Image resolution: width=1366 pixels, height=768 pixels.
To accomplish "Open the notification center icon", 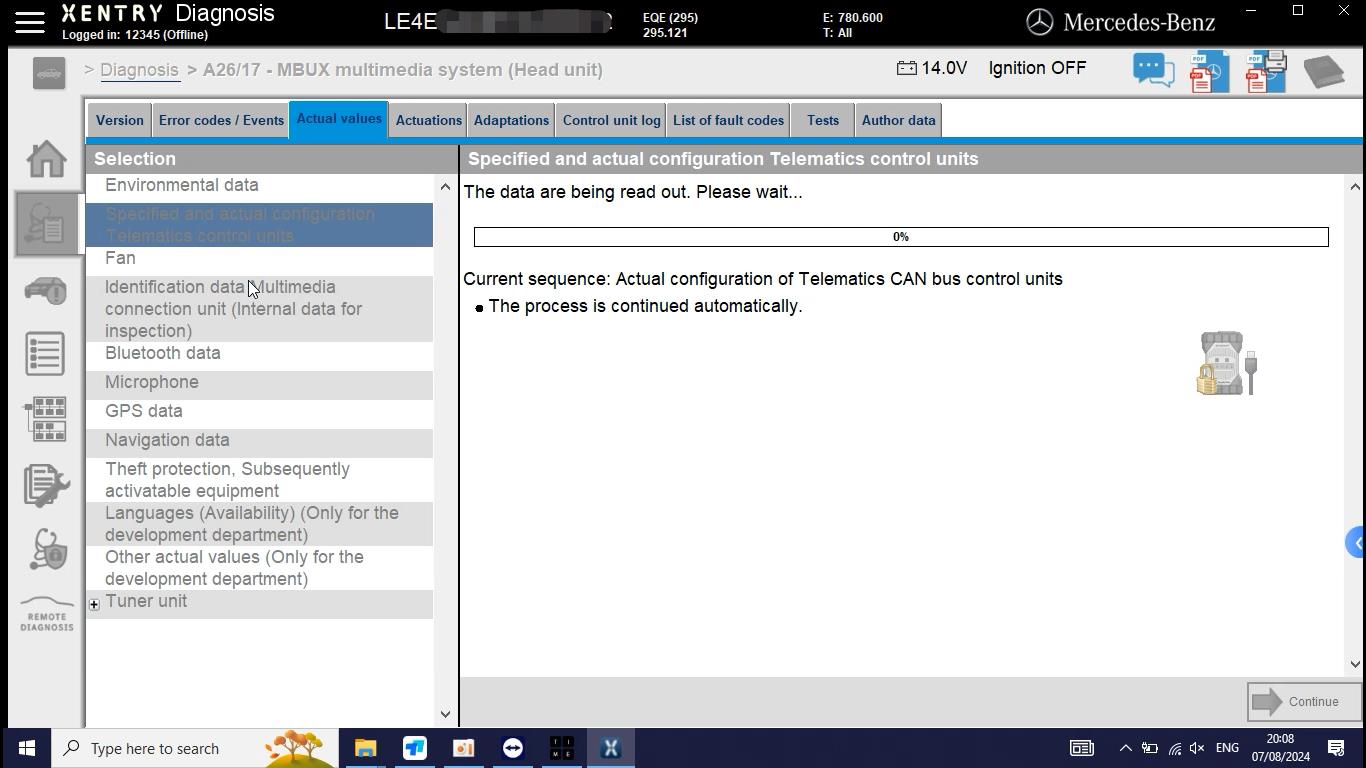I will coord(1337,748).
